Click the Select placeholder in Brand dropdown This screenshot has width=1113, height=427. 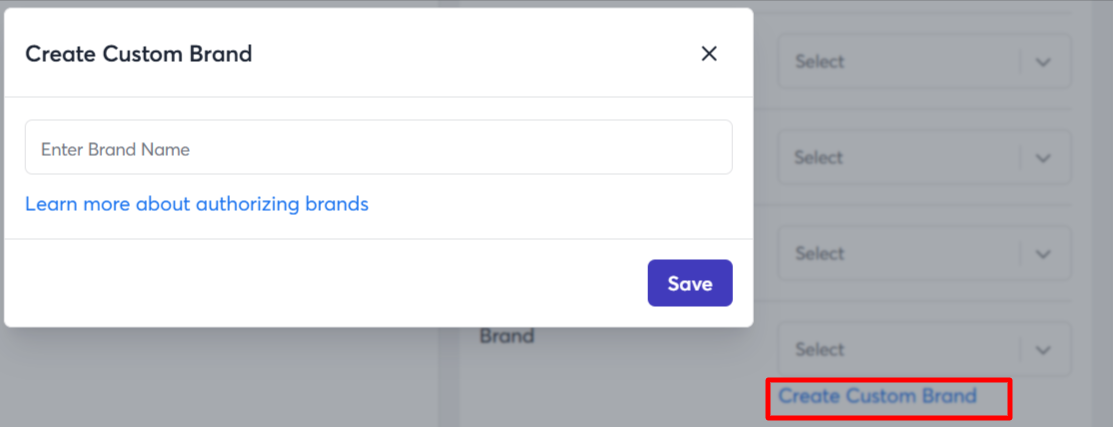tap(820, 350)
